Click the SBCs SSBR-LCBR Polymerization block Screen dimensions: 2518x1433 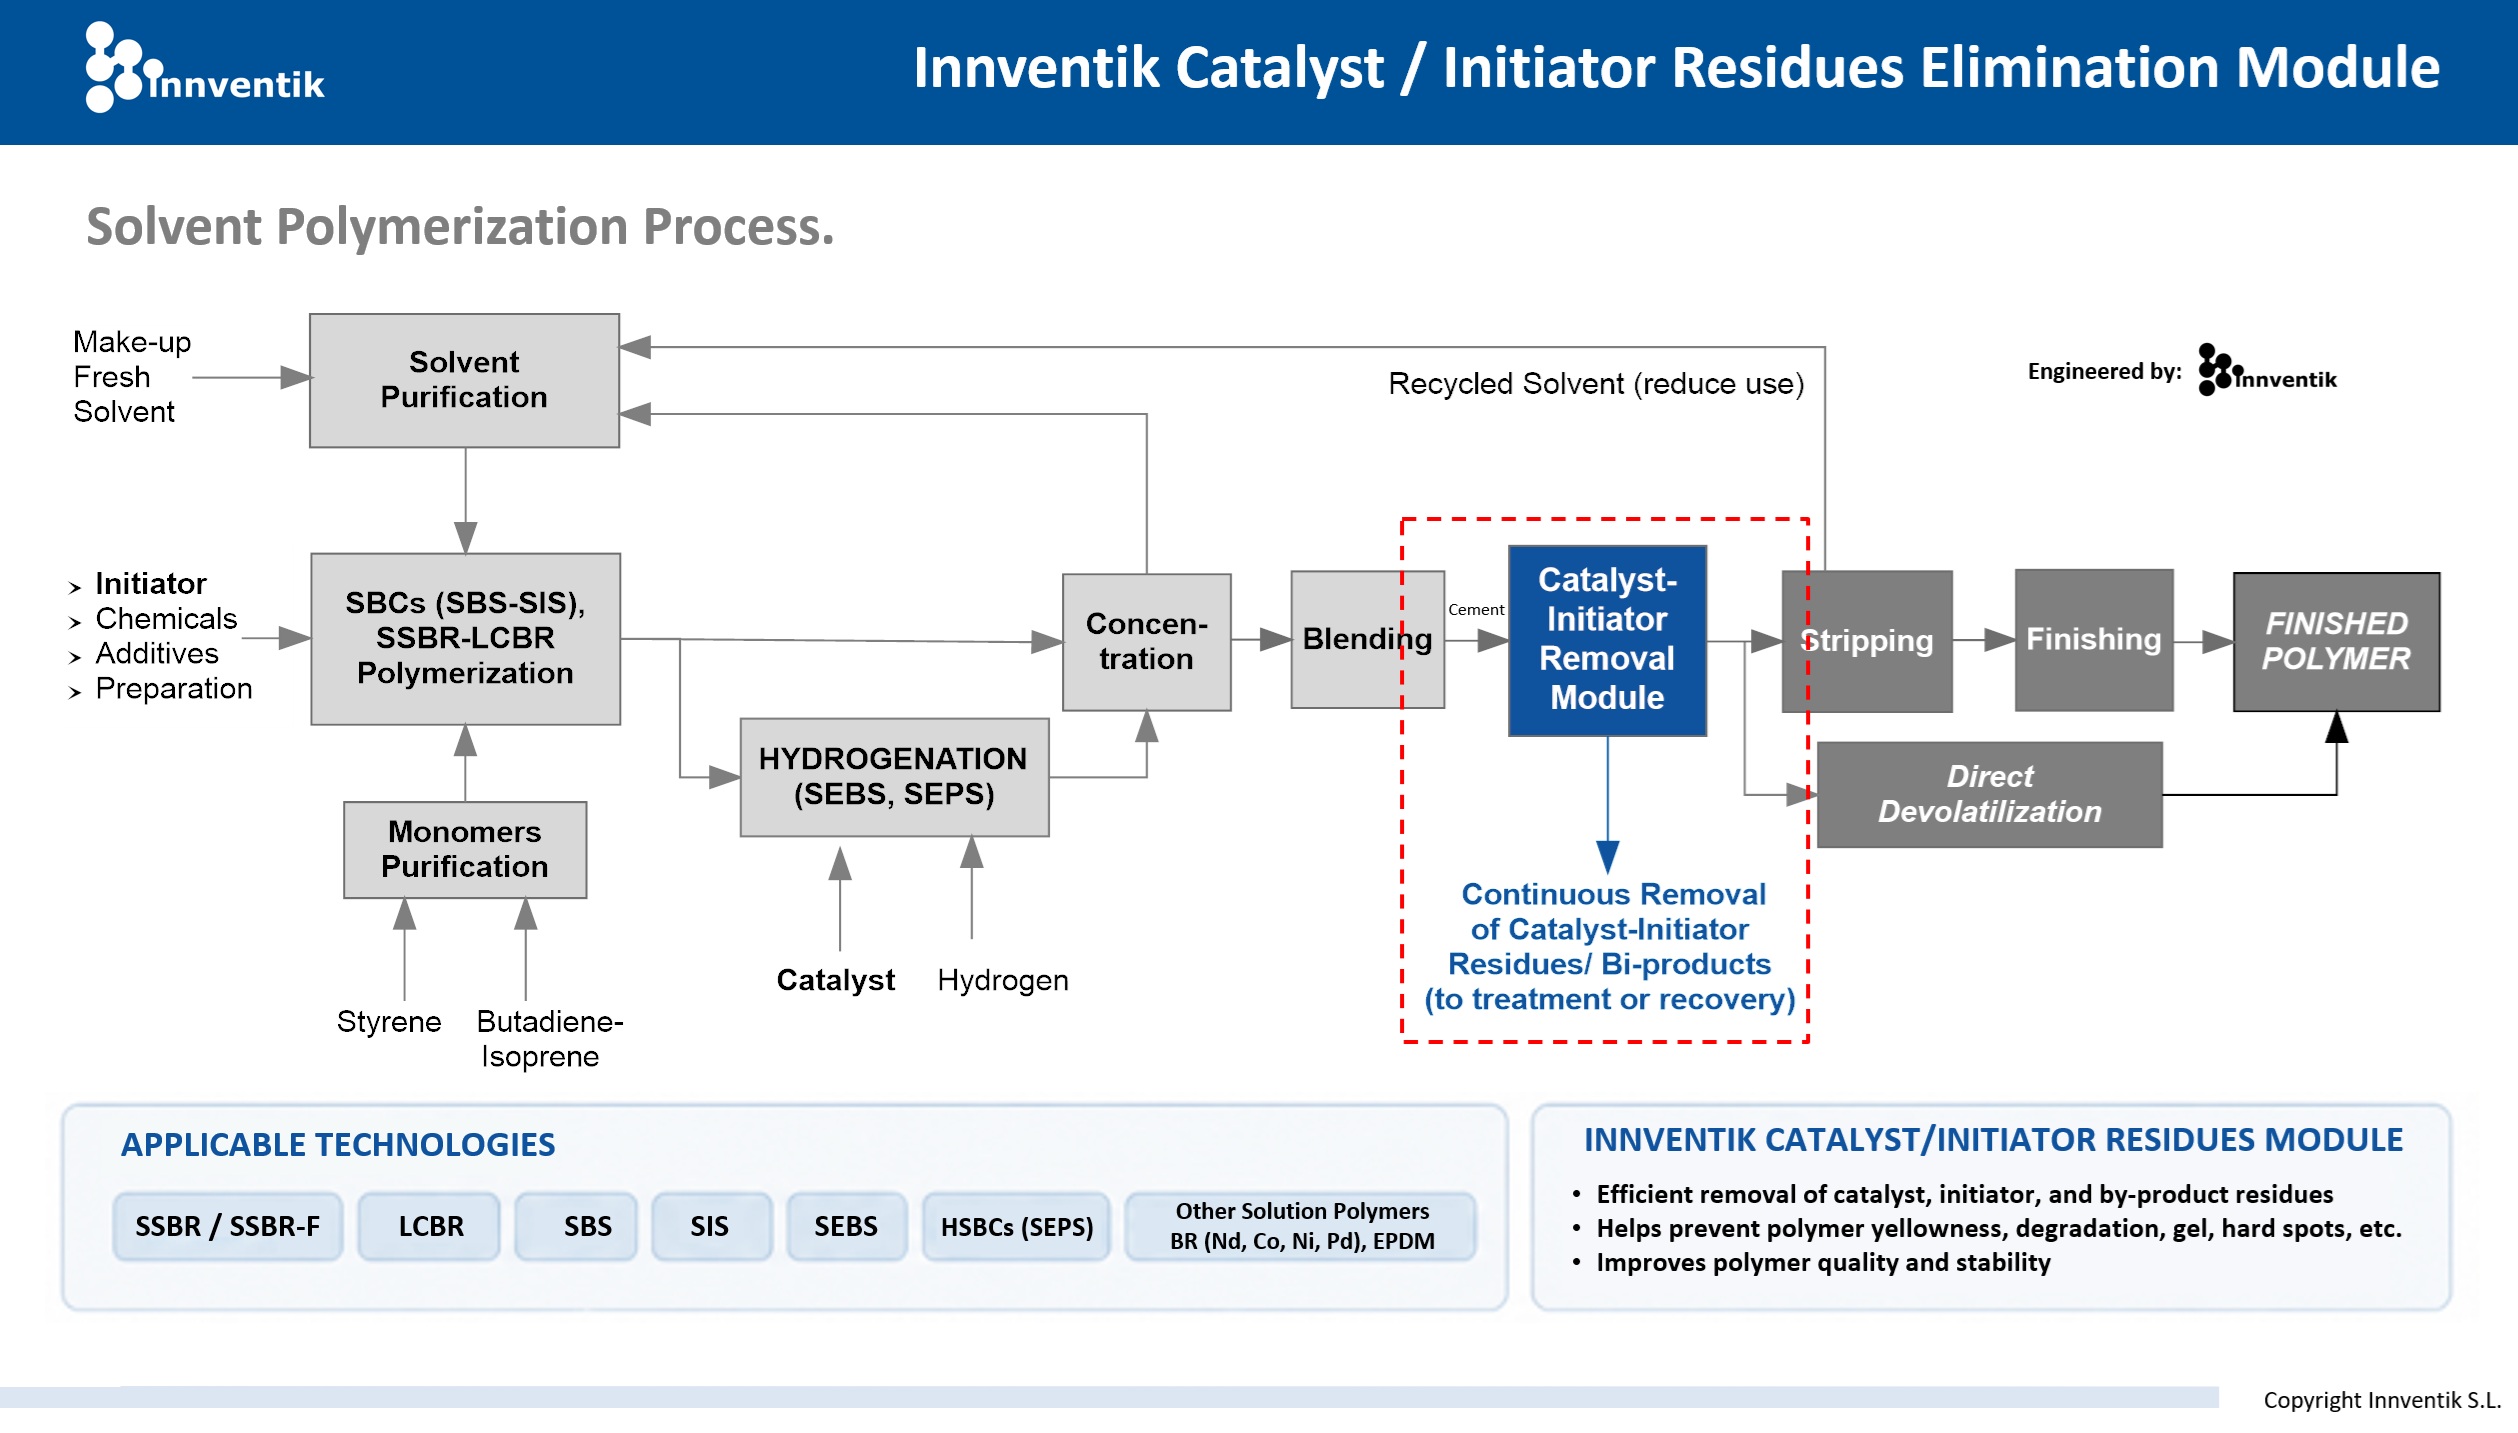tap(465, 638)
